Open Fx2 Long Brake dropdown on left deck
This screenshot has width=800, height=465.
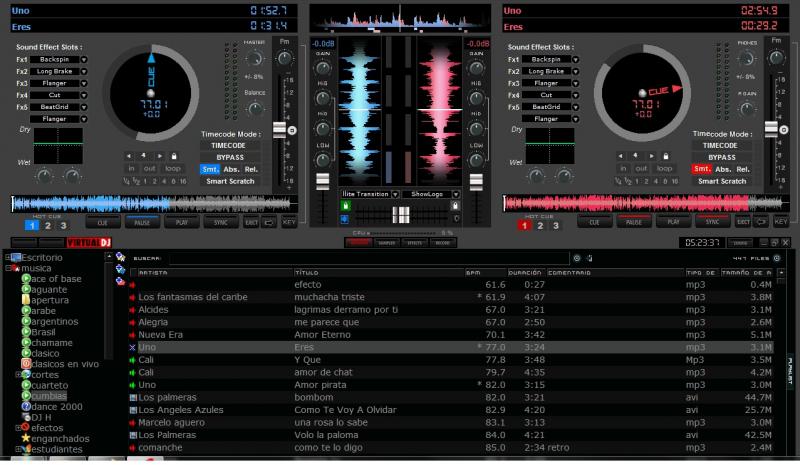[84, 71]
